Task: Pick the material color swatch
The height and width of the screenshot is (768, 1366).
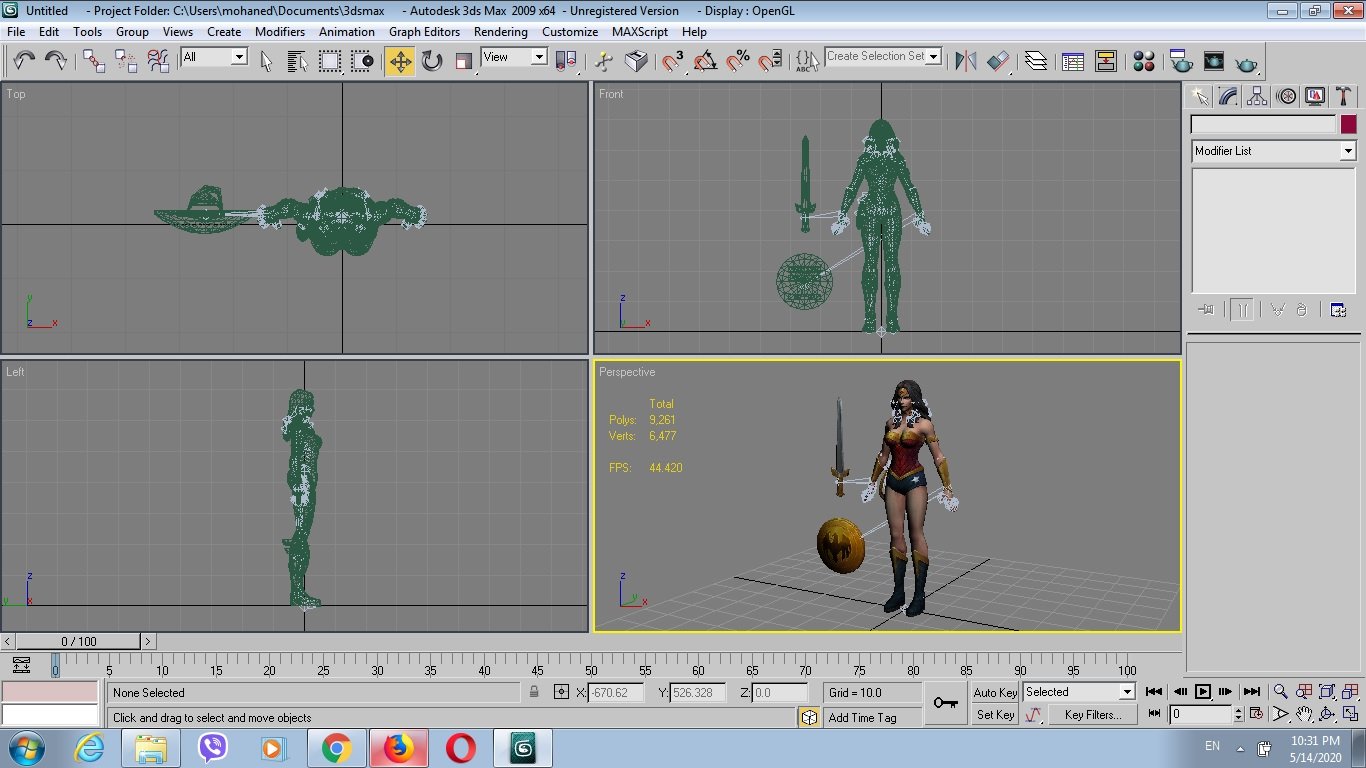Action: pos(1349,124)
